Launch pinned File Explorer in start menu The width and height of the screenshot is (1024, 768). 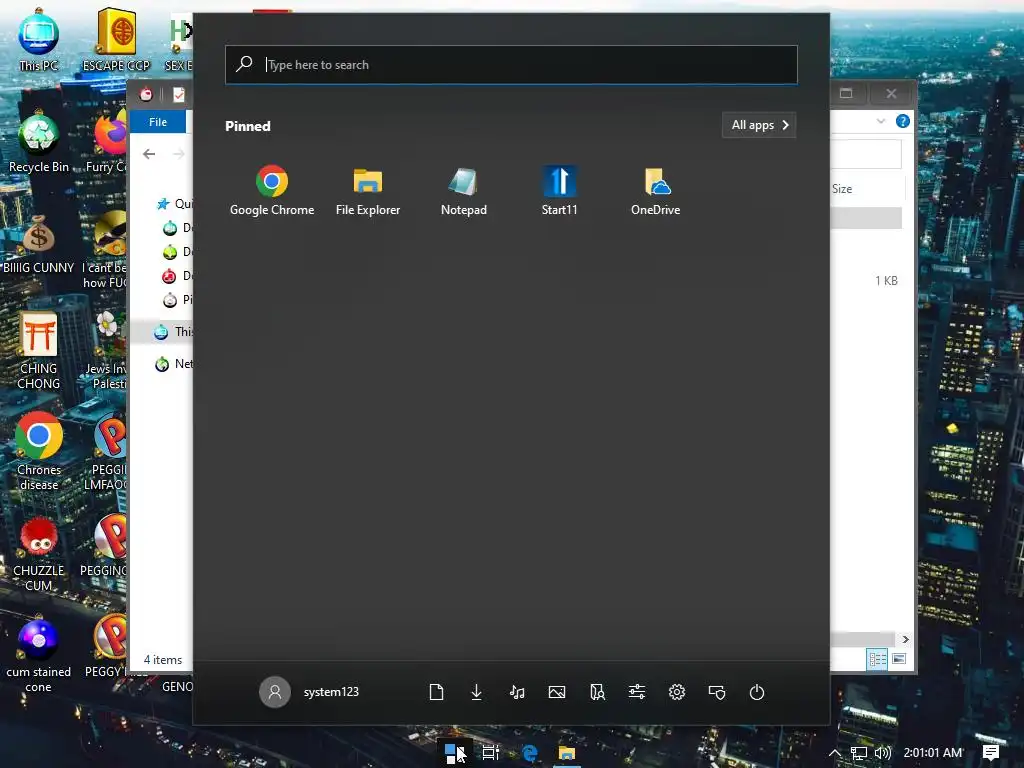368,190
